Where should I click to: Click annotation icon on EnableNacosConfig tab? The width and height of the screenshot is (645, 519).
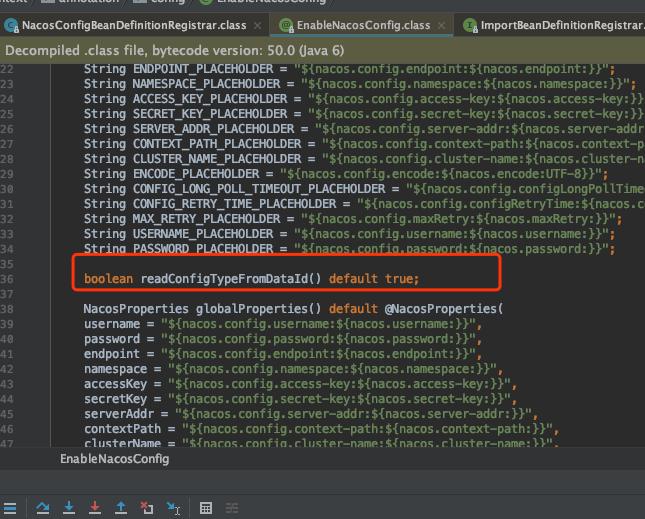(x=286, y=25)
